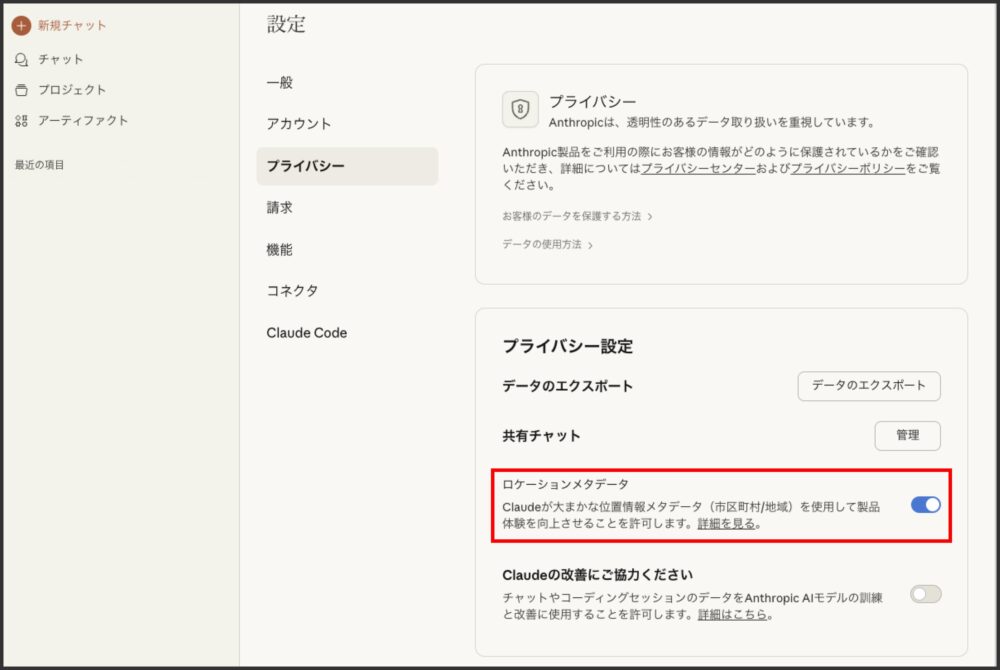Click 詳細を見る link under location metadata
The width and height of the screenshot is (1000, 670).
point(726,523)
